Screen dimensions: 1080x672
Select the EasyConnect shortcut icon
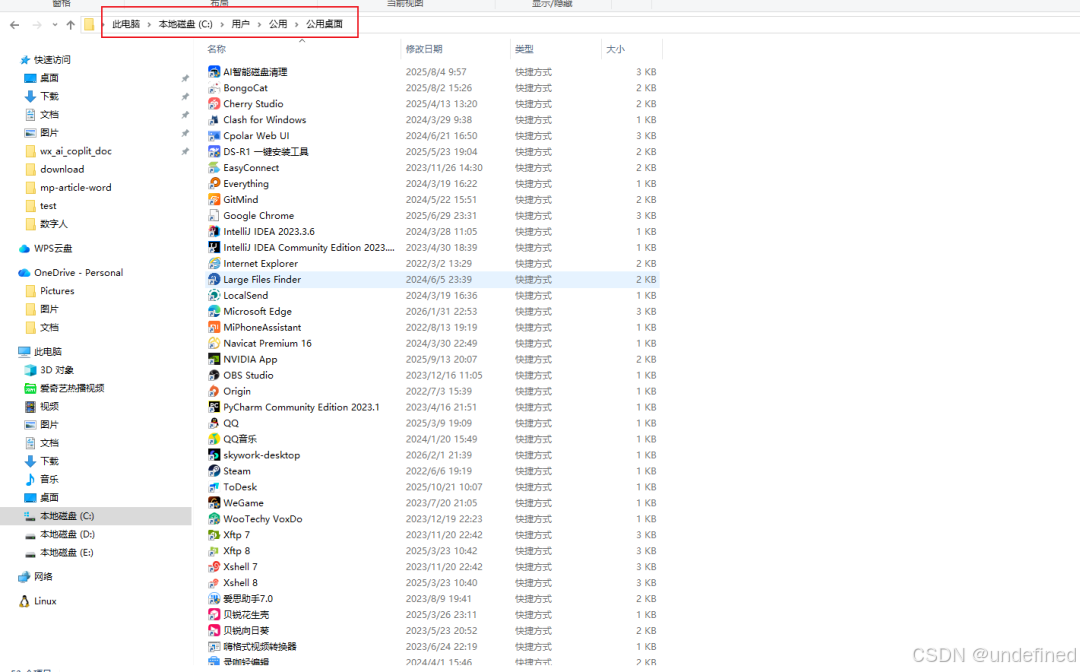(x=214, y=167)
